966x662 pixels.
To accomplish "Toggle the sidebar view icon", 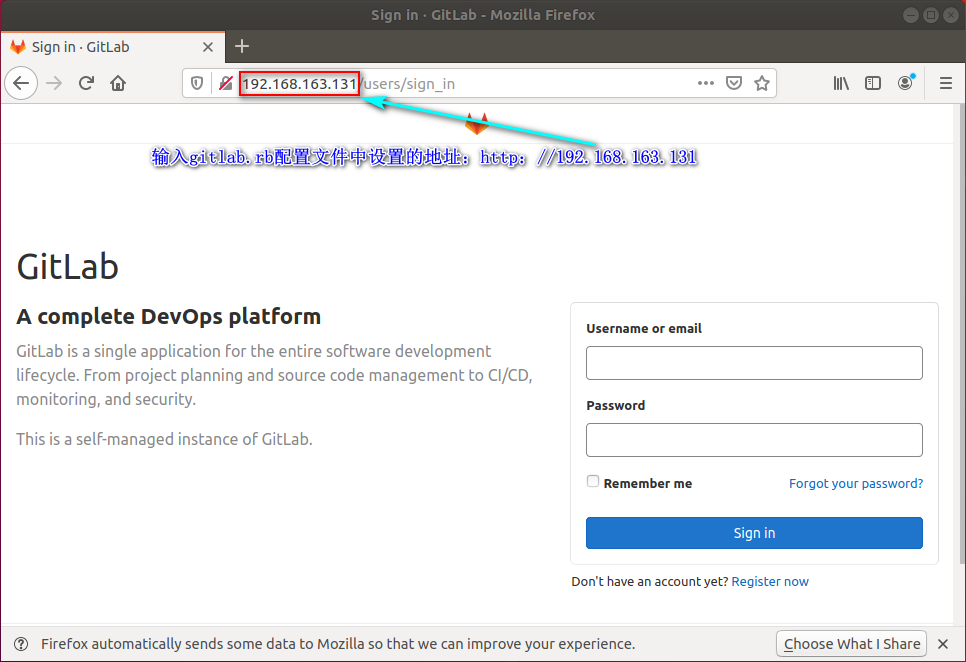I will pos(873,83).
